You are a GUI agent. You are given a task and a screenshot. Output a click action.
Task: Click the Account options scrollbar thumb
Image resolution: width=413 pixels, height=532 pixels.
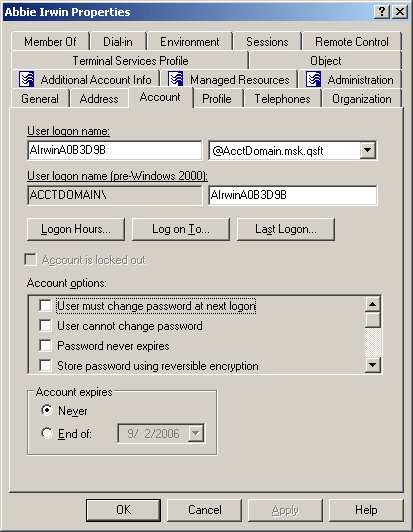click(x=373, y=320)
